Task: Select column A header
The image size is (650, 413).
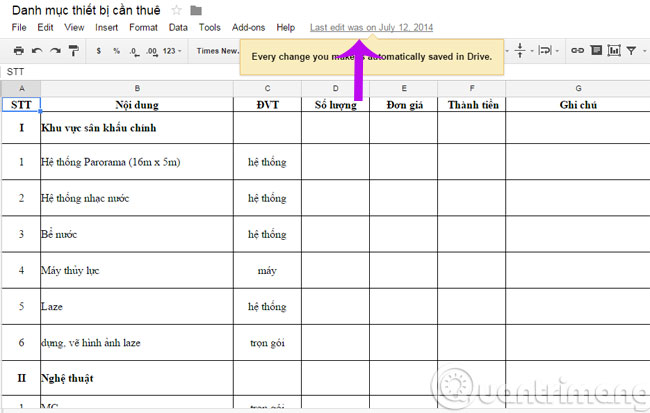Action: click(21, 88)
